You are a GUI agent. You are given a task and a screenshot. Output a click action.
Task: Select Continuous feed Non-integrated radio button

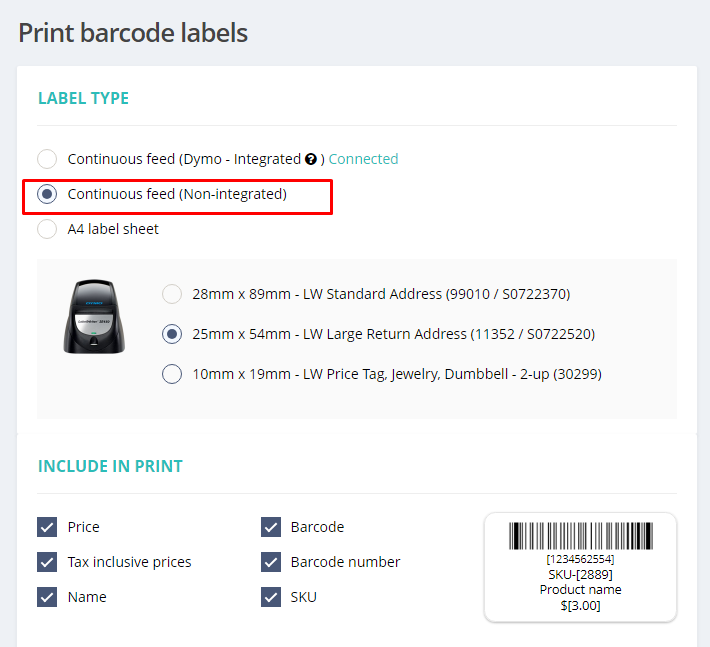[x=47, y=194]
